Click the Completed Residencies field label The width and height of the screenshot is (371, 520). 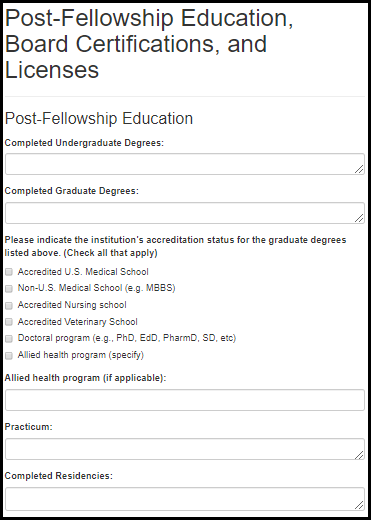pos(59,476)
